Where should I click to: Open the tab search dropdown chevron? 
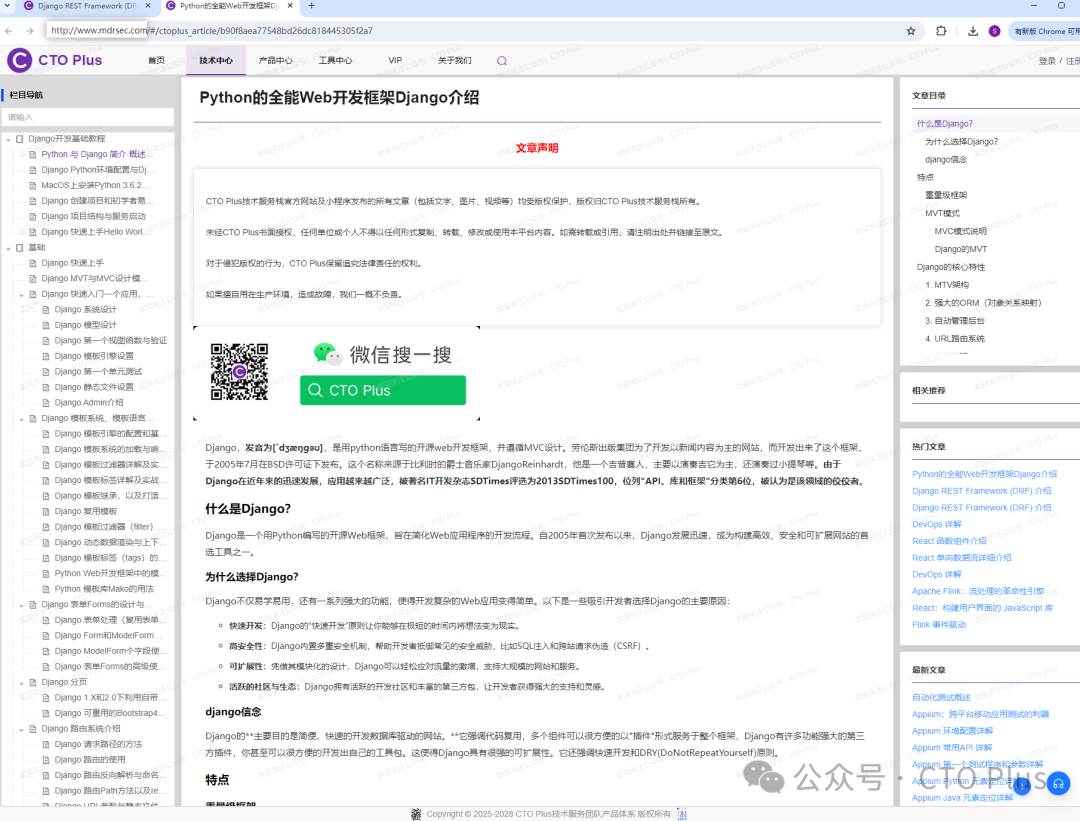click(x=7, y=6)
